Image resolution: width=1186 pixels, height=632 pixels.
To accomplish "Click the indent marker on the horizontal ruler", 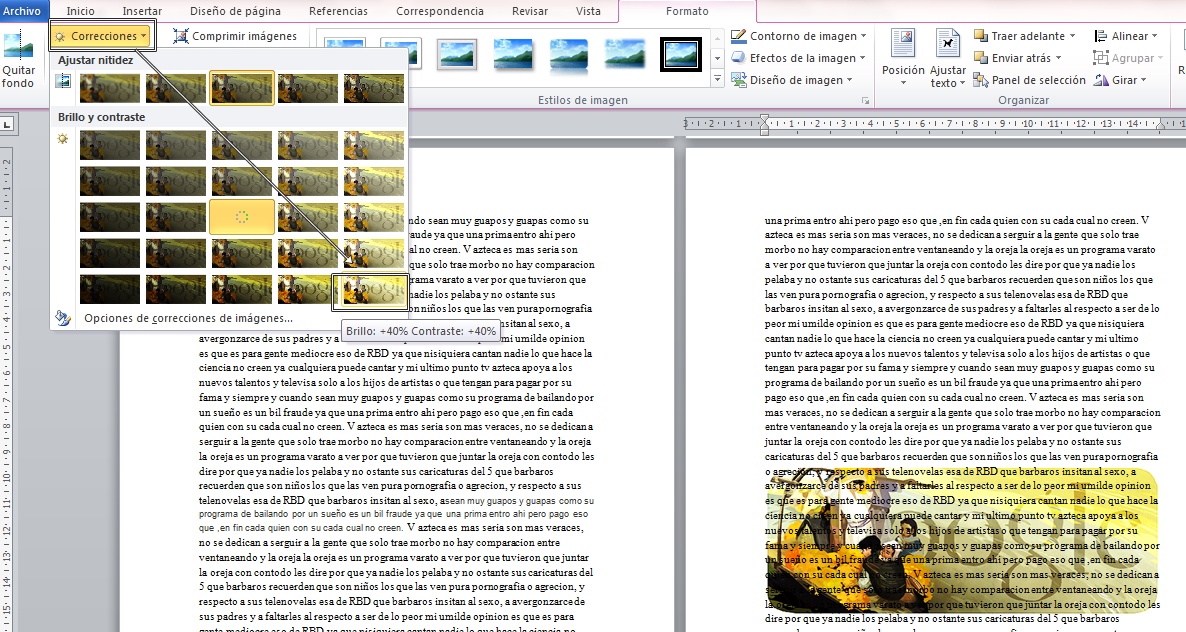I will pyautogui.click(x=765, y=124).
